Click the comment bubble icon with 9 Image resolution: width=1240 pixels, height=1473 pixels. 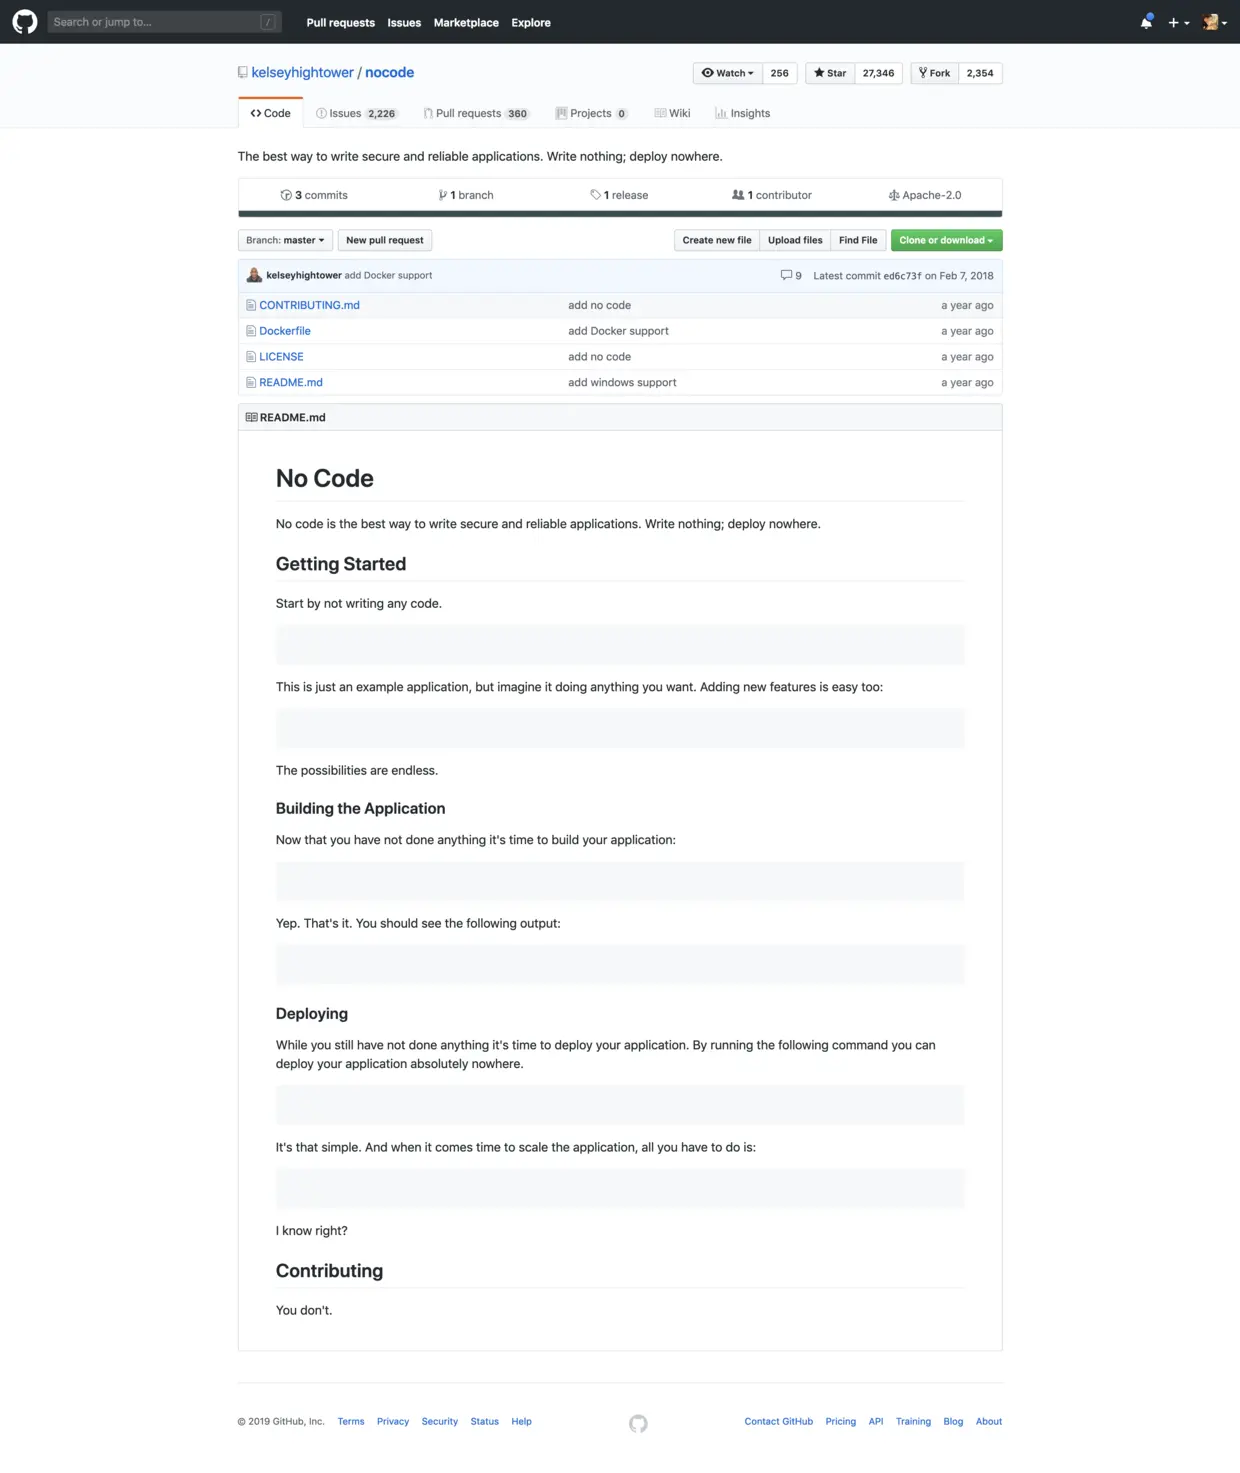(786, 275)
